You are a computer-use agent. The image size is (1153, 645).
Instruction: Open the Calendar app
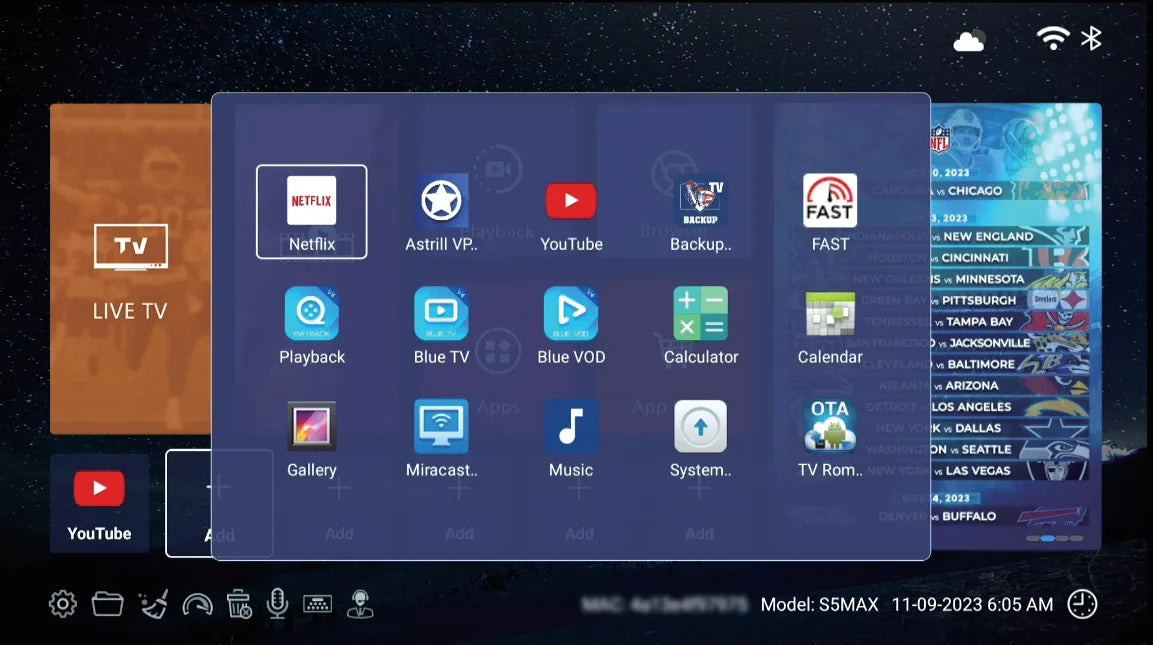[830, 326]
